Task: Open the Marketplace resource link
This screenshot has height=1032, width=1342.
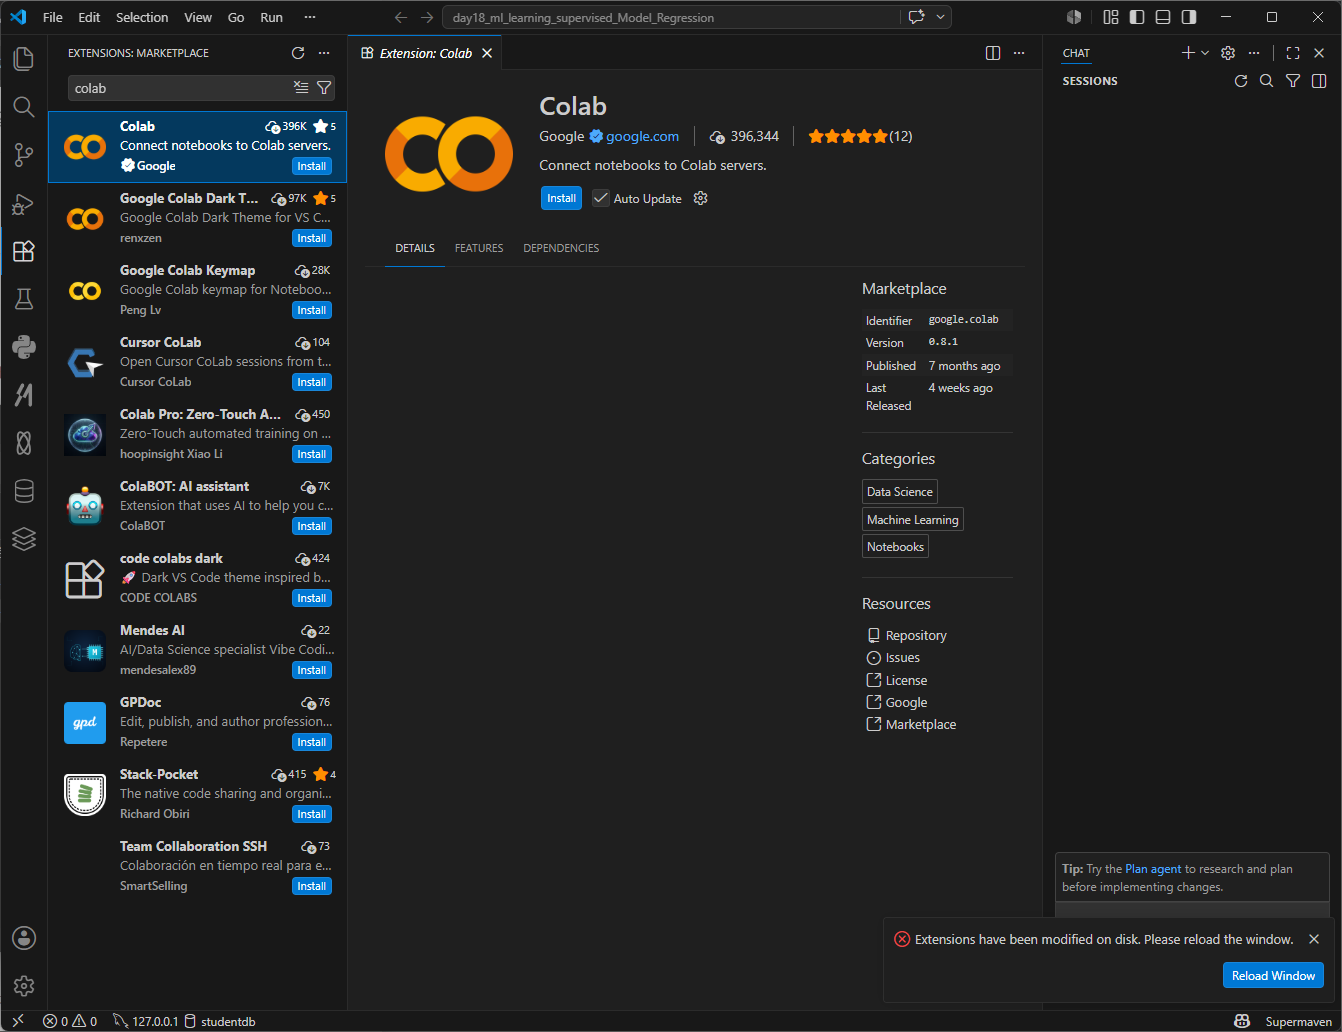Action: [x=921, y=724]
